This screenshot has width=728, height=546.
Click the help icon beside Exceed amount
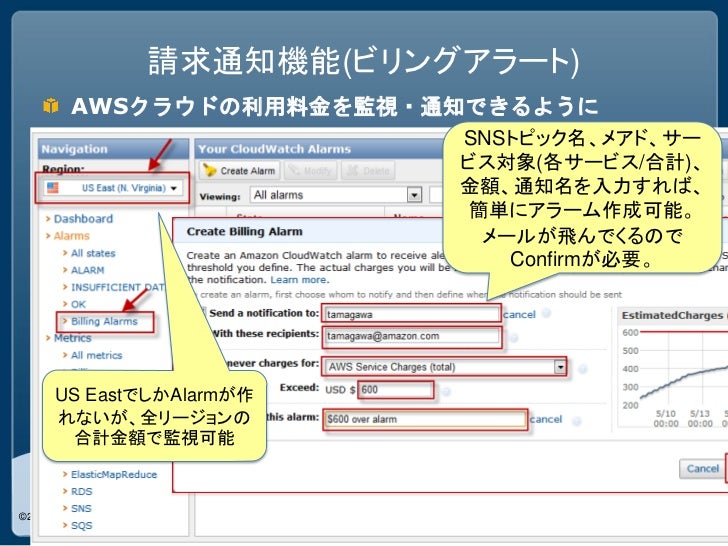[x=446, y=391]
